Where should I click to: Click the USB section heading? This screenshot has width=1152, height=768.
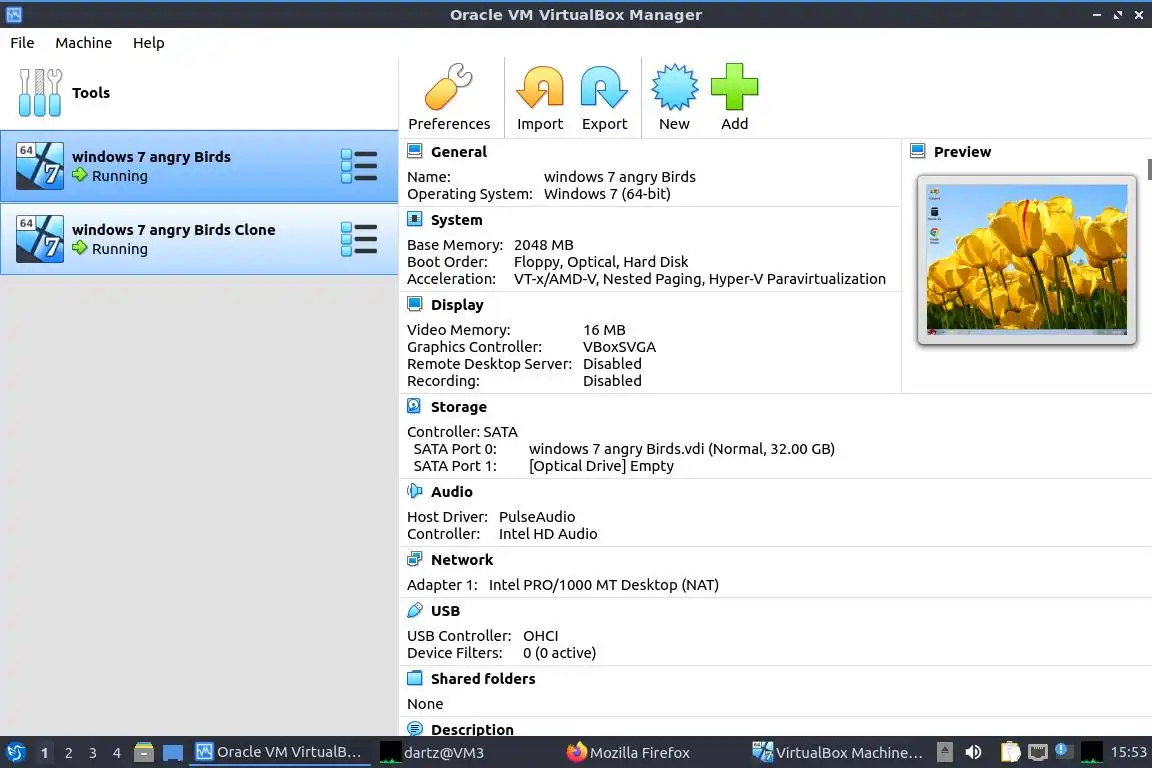coord(445,611)
